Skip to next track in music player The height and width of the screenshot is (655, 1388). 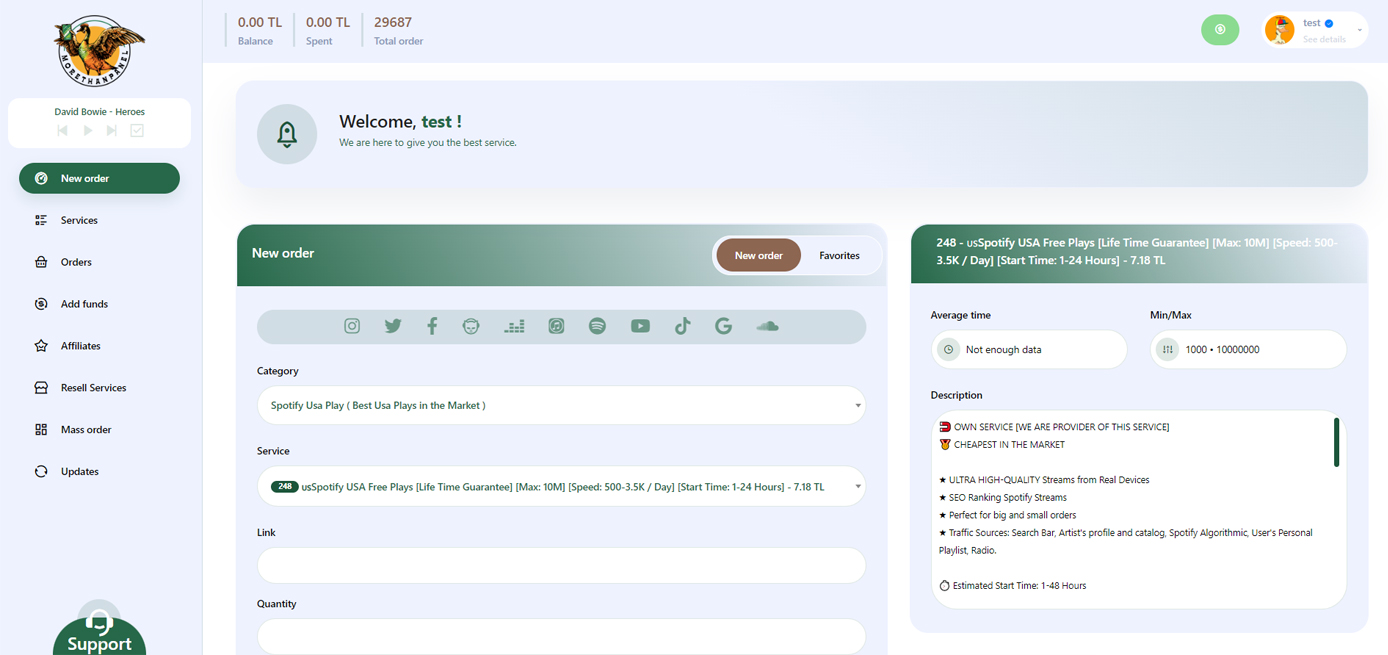(x=112, y=130)
